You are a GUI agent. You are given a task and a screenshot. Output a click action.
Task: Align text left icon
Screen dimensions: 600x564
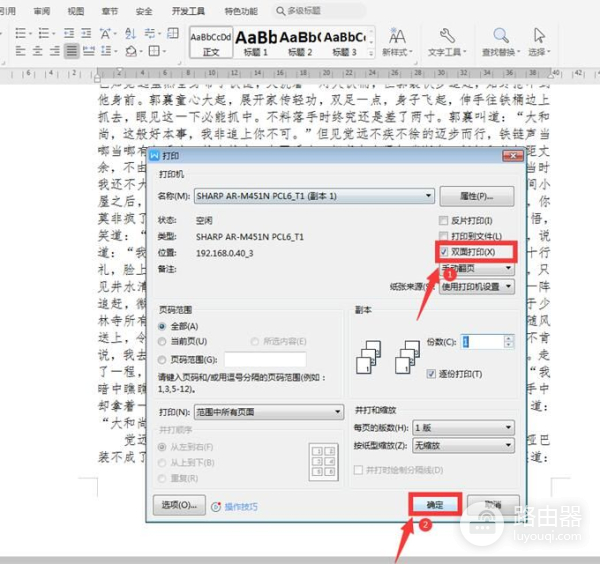coord(20,51)
